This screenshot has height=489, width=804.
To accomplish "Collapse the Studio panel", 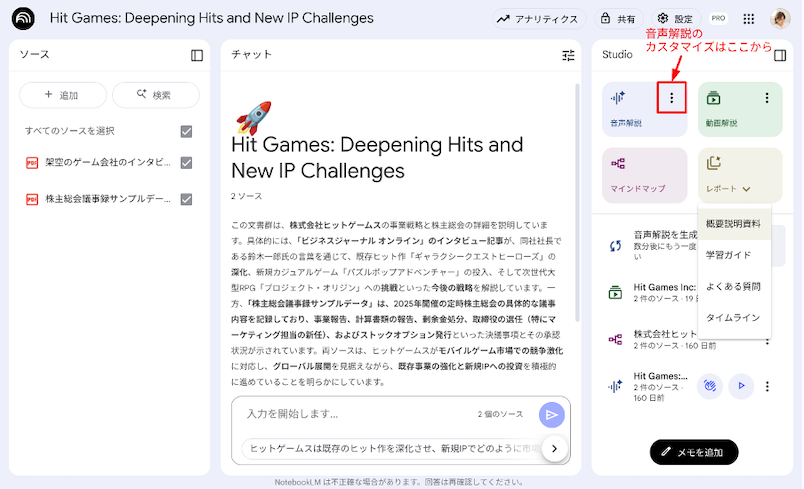I will click(x=780, y=55).
